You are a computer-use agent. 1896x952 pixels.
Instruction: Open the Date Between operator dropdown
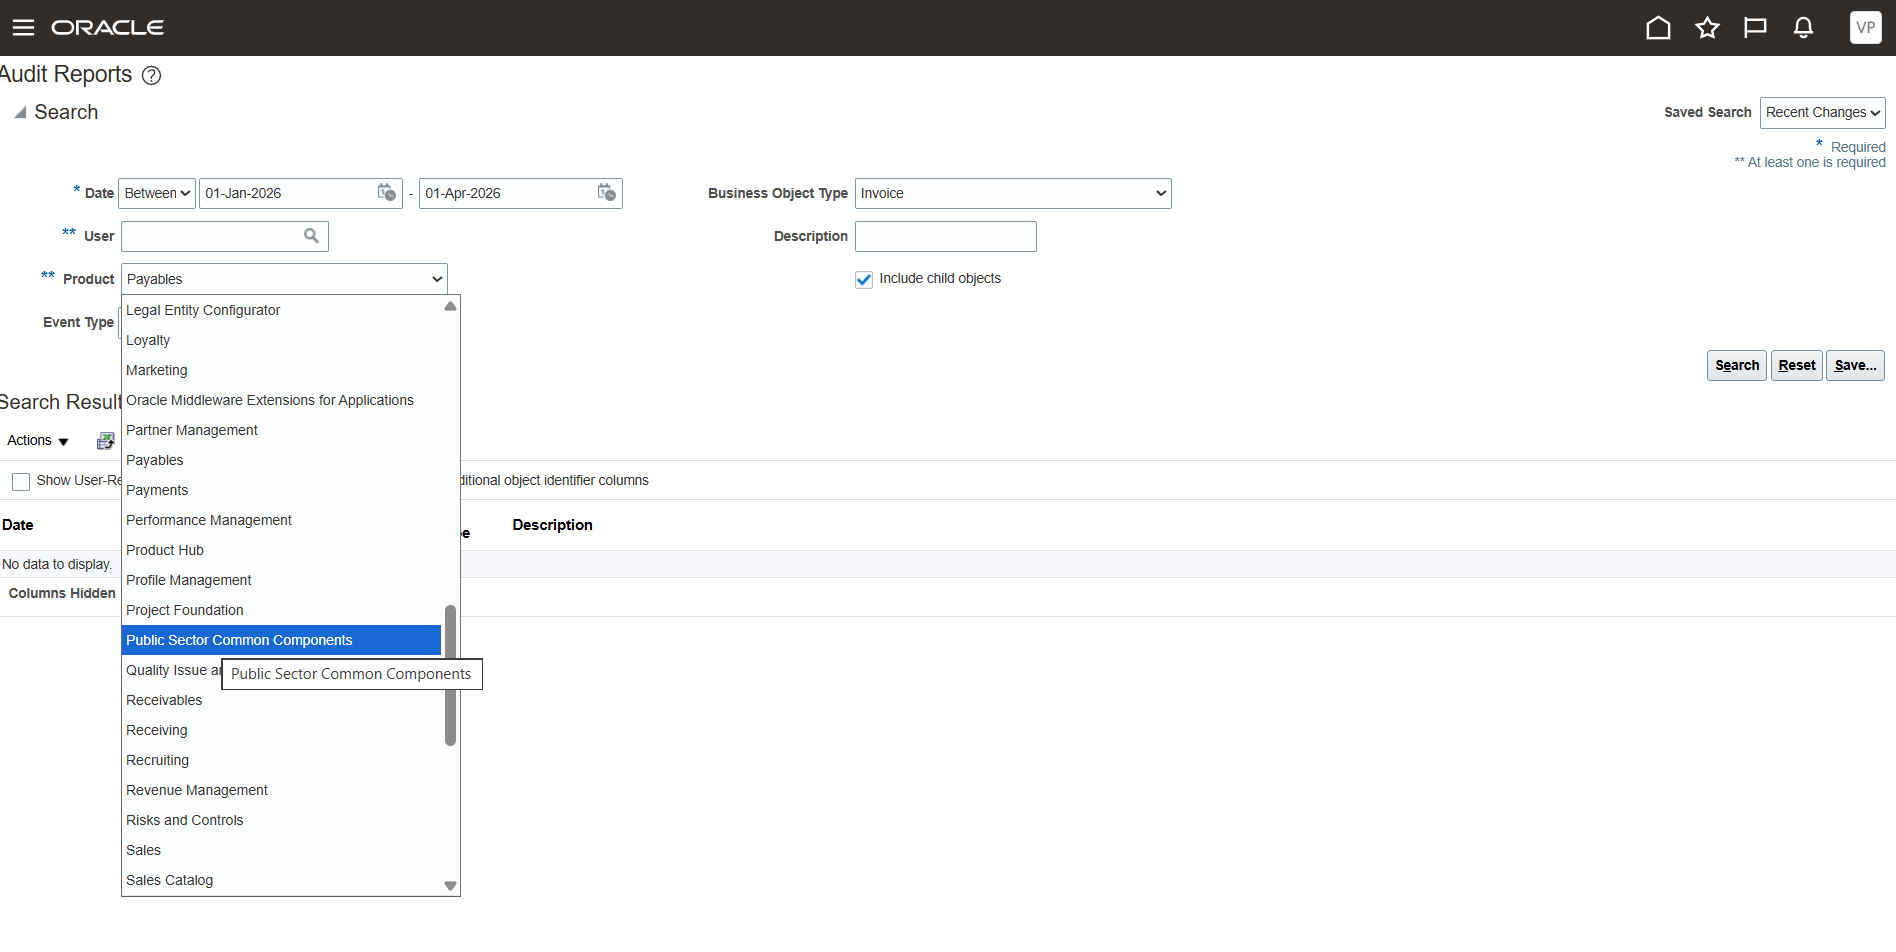point(157,193)
